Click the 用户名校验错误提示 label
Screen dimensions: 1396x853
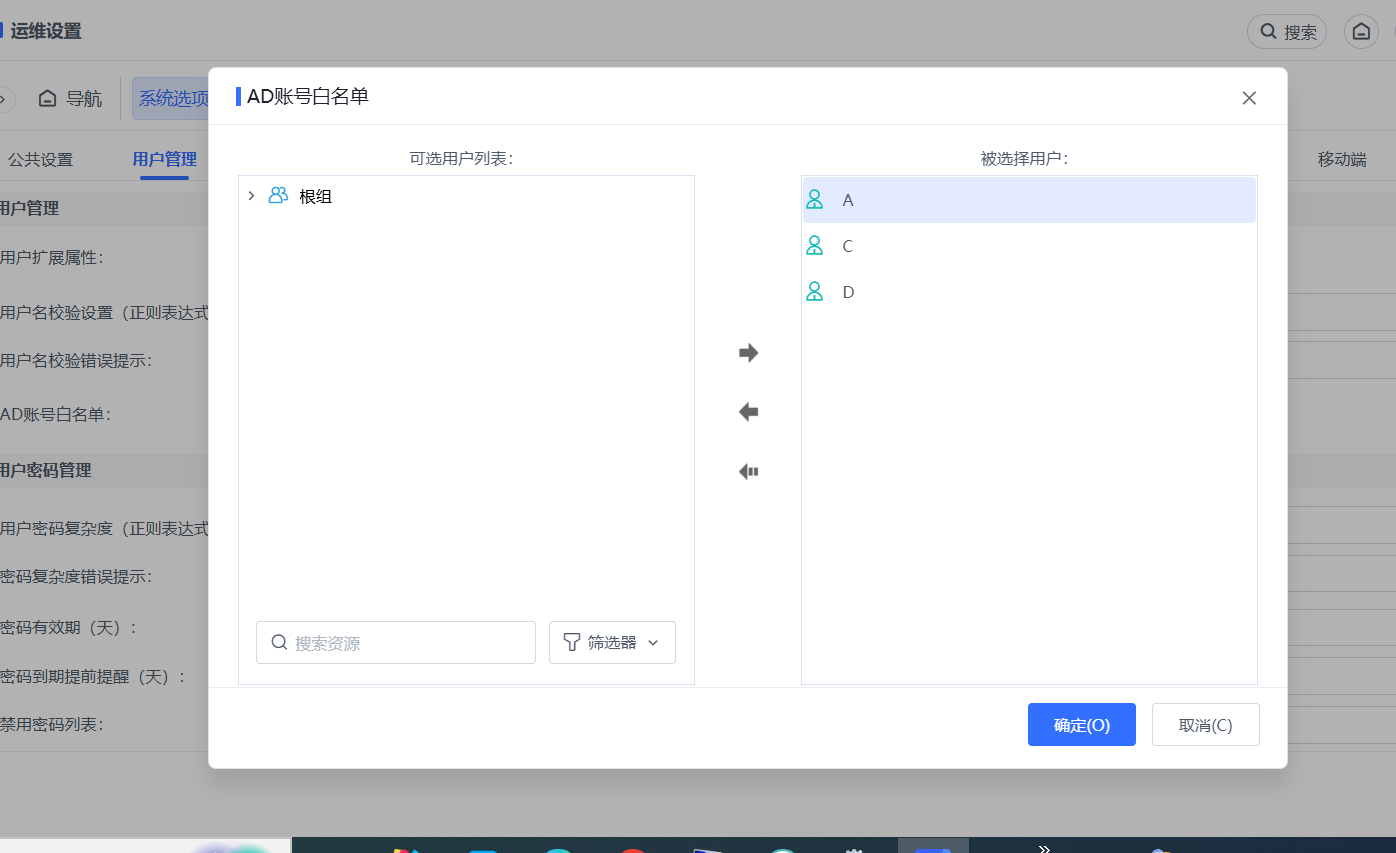(76, 360)
